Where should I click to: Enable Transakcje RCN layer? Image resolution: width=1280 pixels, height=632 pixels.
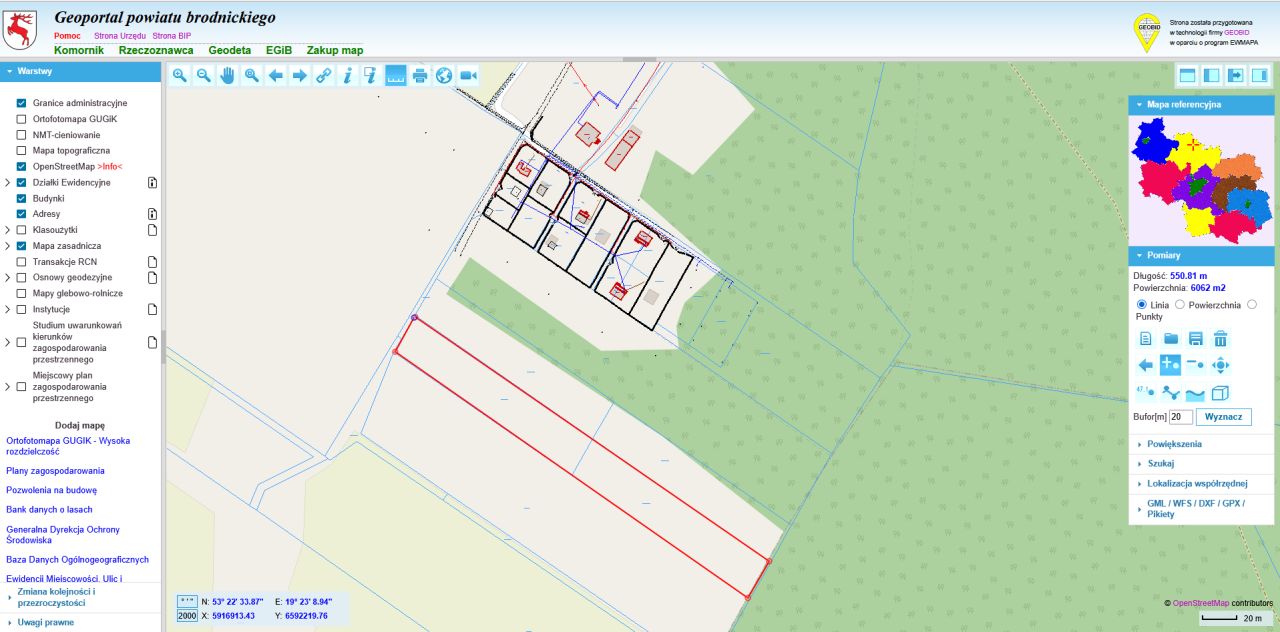pyautogui.click(x=21, y=262)
